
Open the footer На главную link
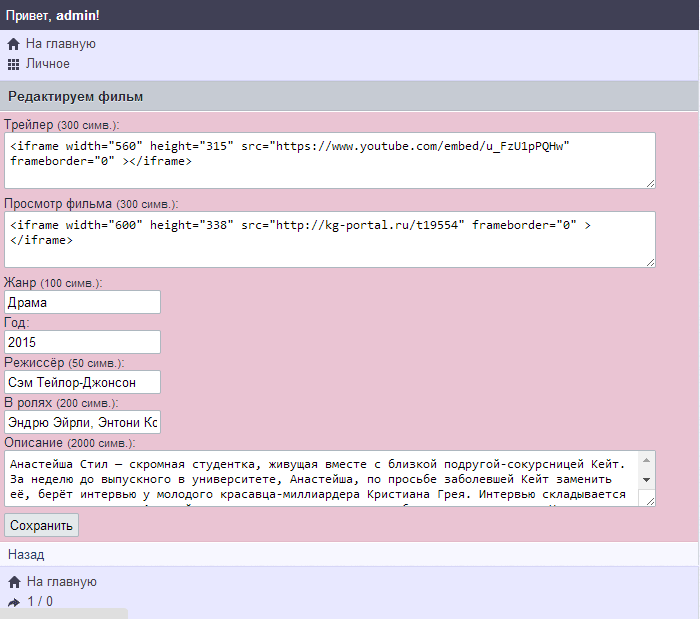click(x=61, y=582)
